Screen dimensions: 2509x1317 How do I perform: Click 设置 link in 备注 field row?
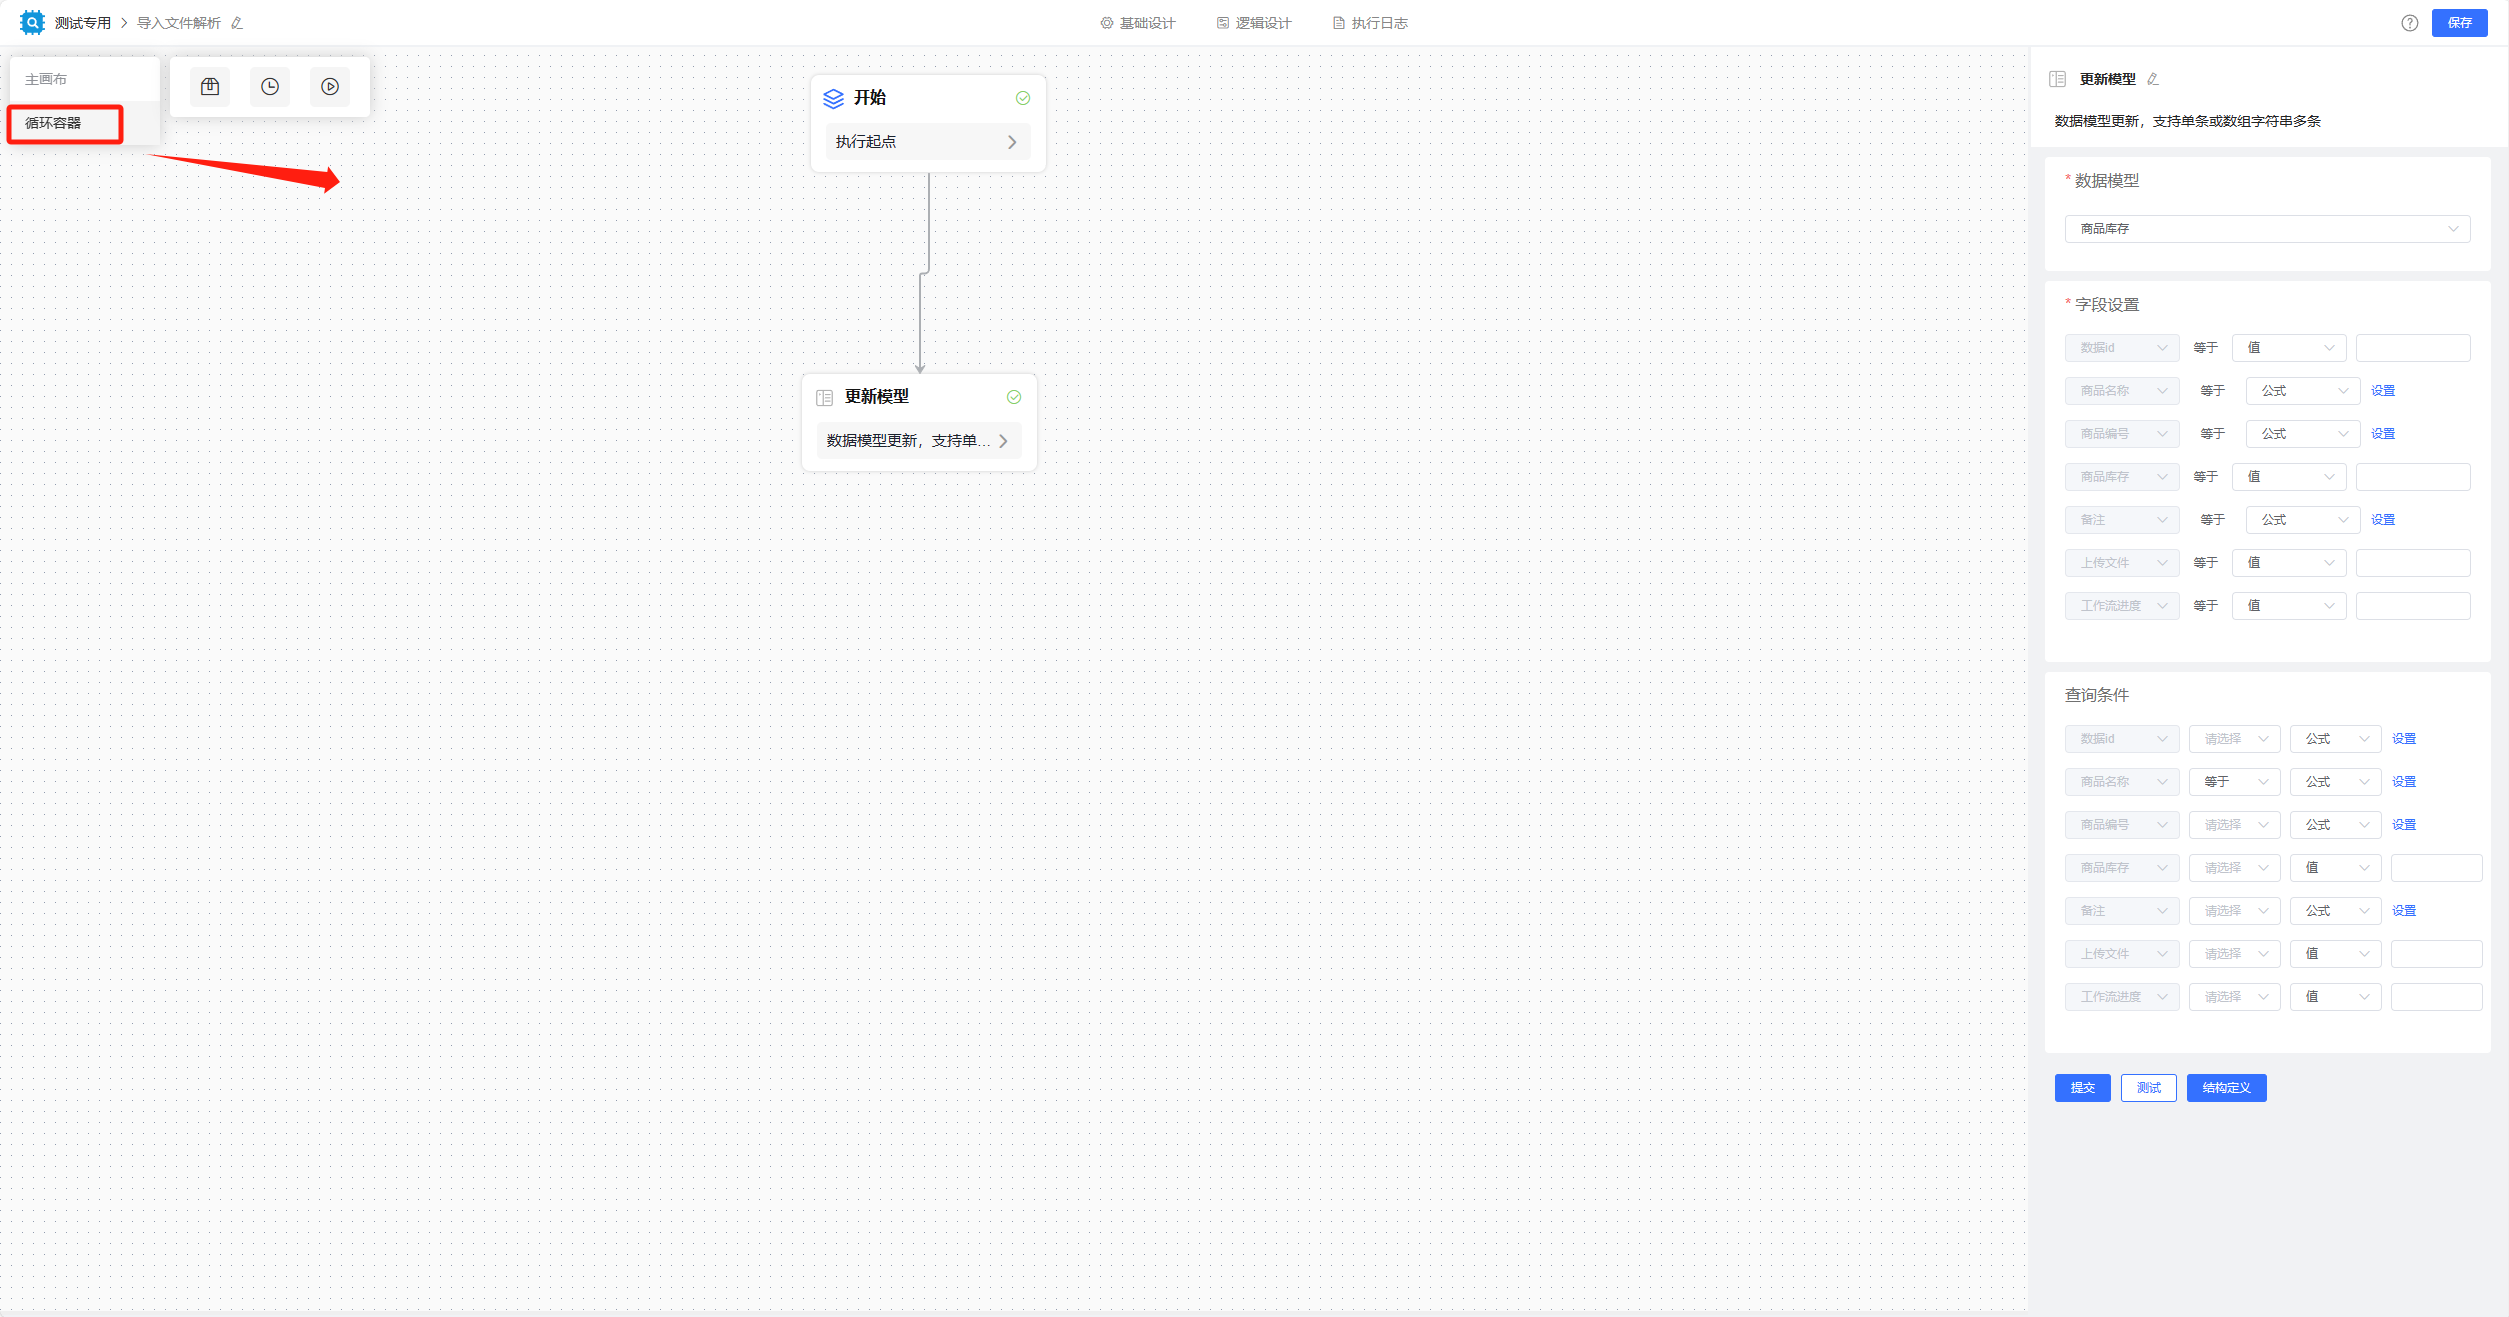(2382, 520)
